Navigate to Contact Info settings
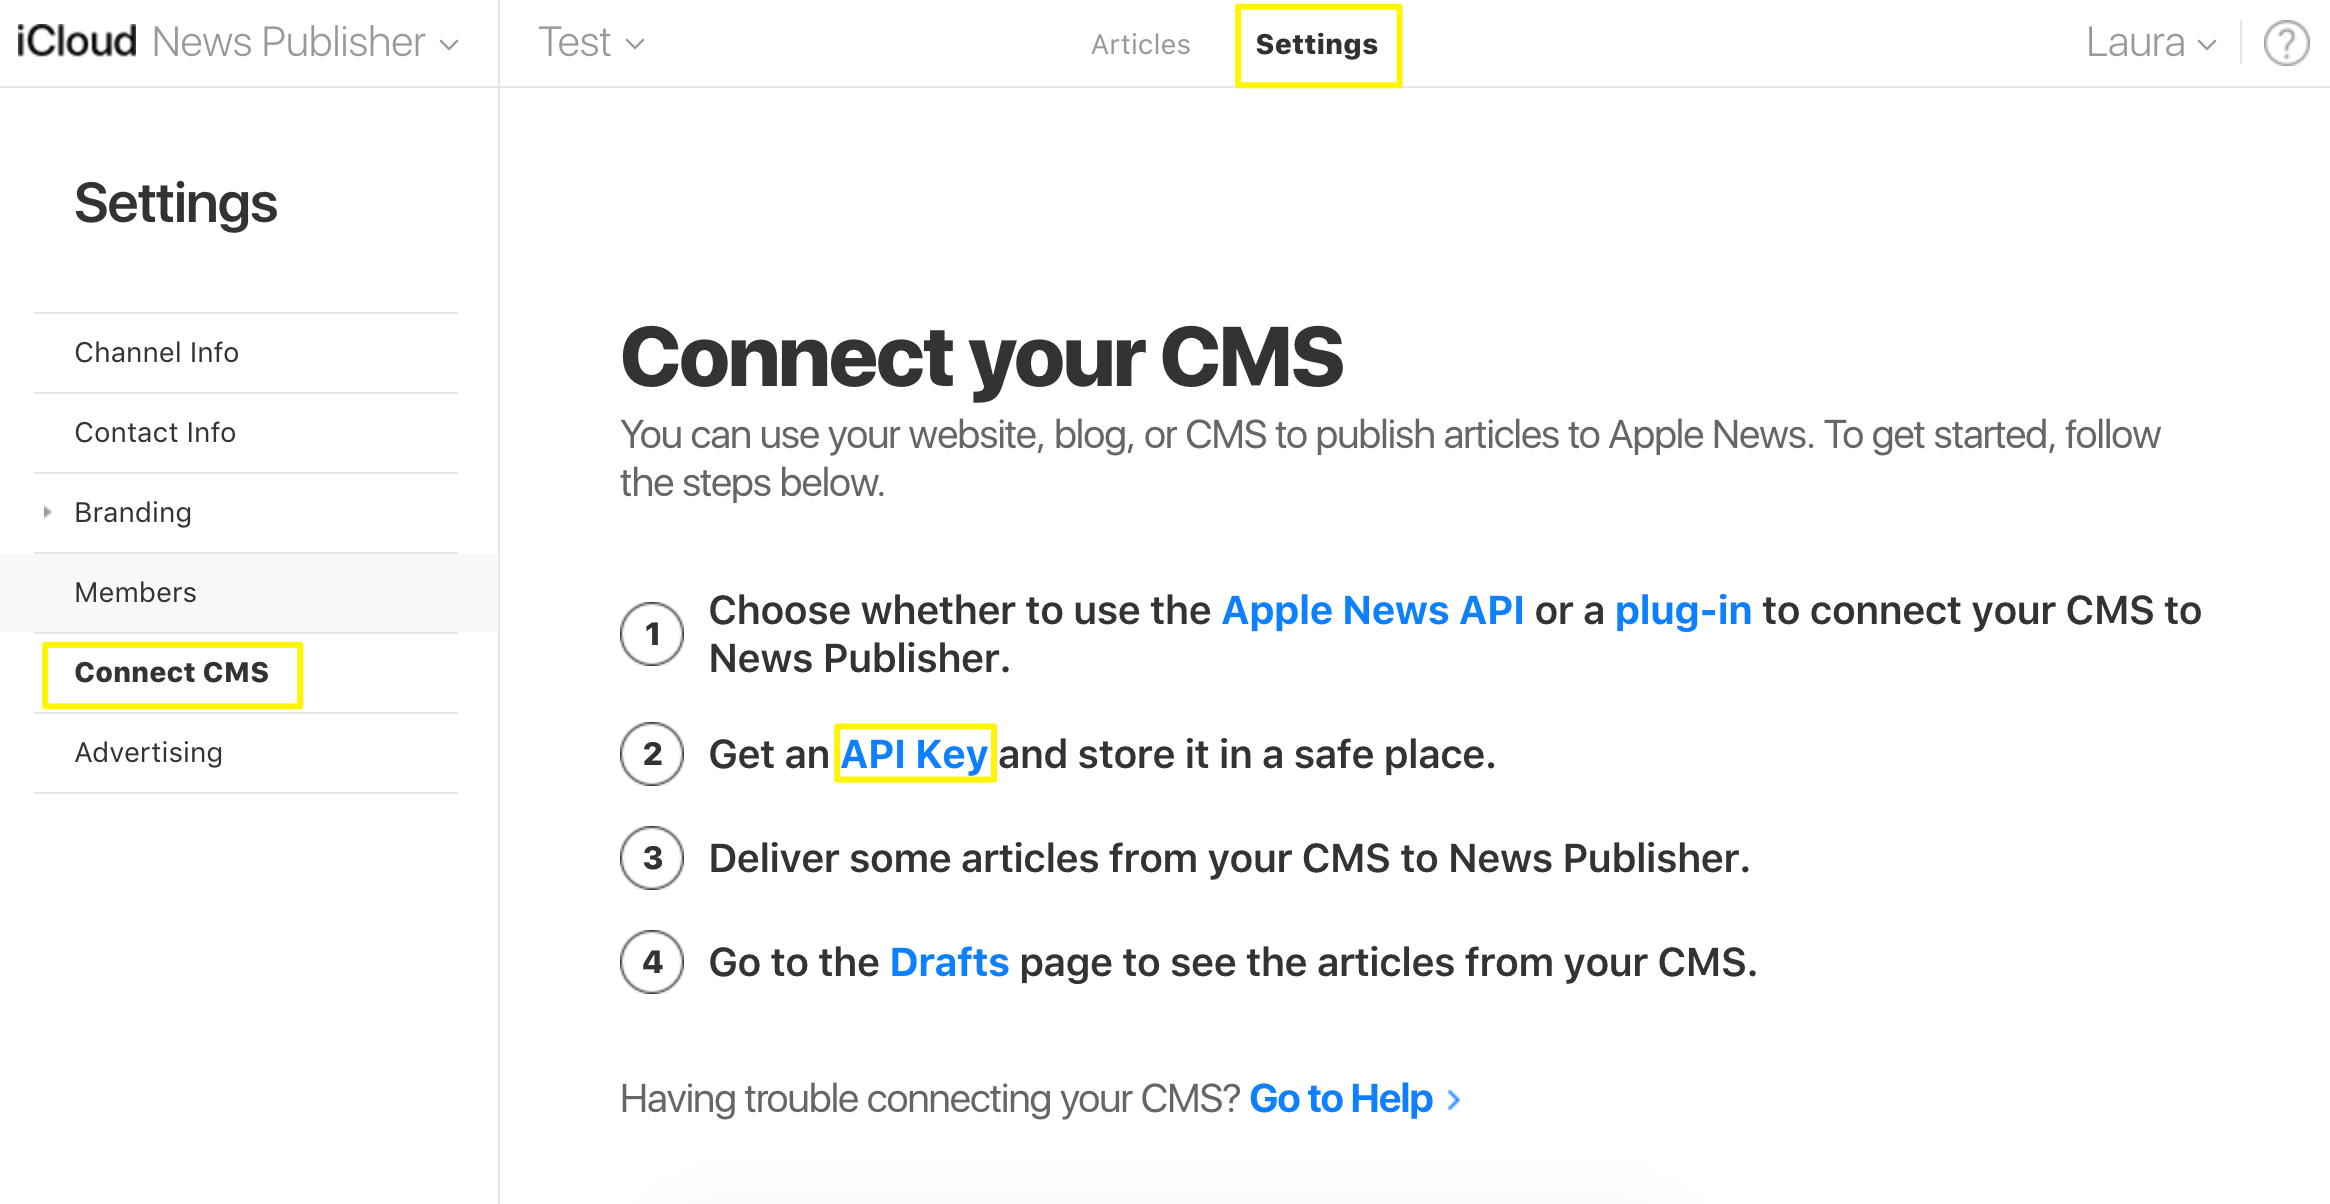 point(153,432)
